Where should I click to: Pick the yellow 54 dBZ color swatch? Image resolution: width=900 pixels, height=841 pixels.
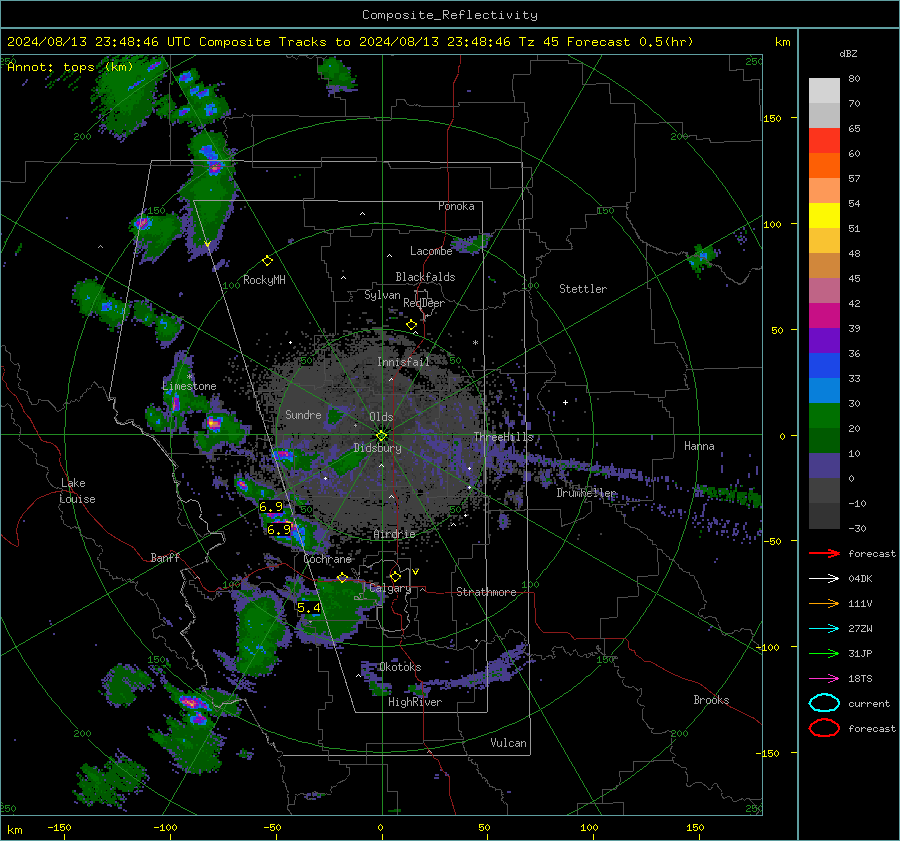[824, 216]
